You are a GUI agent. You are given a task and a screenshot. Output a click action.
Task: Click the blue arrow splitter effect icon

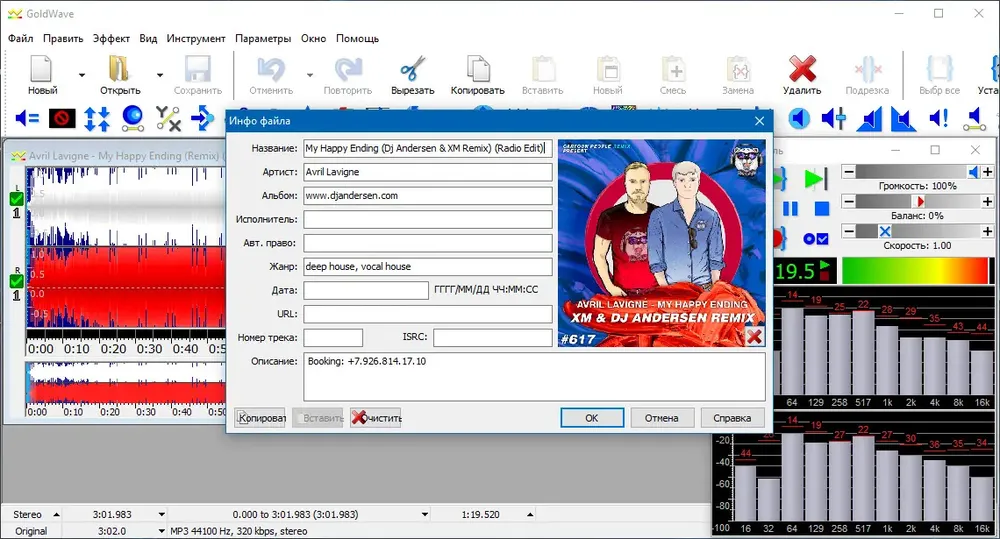click(203, 118)
